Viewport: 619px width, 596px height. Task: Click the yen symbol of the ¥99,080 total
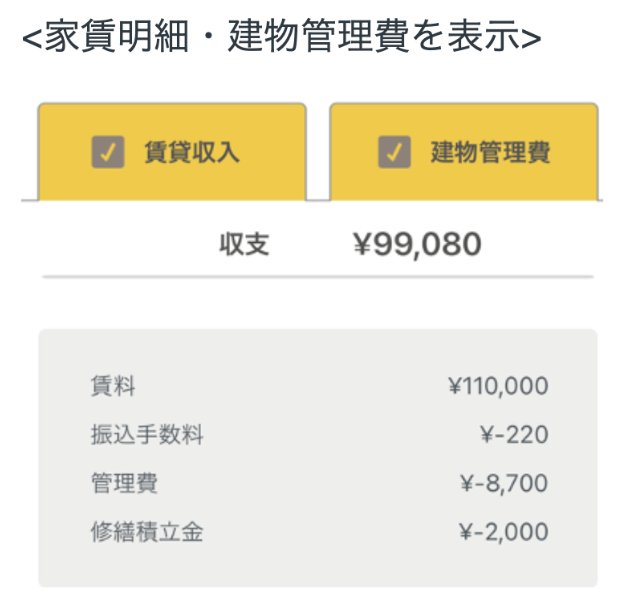(363, 243)
